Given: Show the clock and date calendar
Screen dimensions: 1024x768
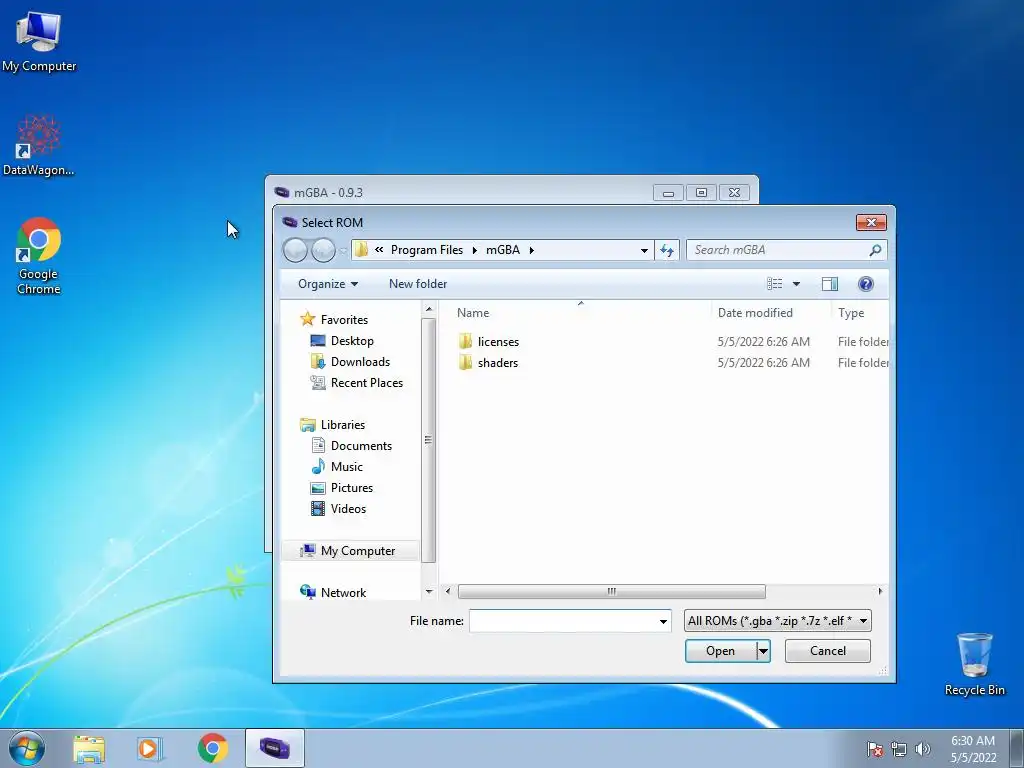Looking at the screenshot, I should click(973, 749).
